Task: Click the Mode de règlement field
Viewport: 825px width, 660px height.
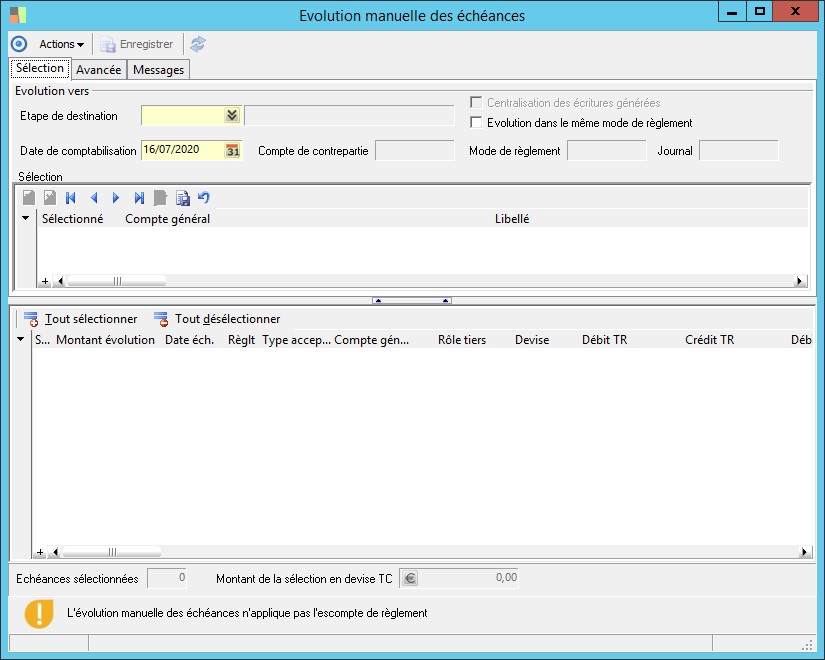Action: (607, 151)
